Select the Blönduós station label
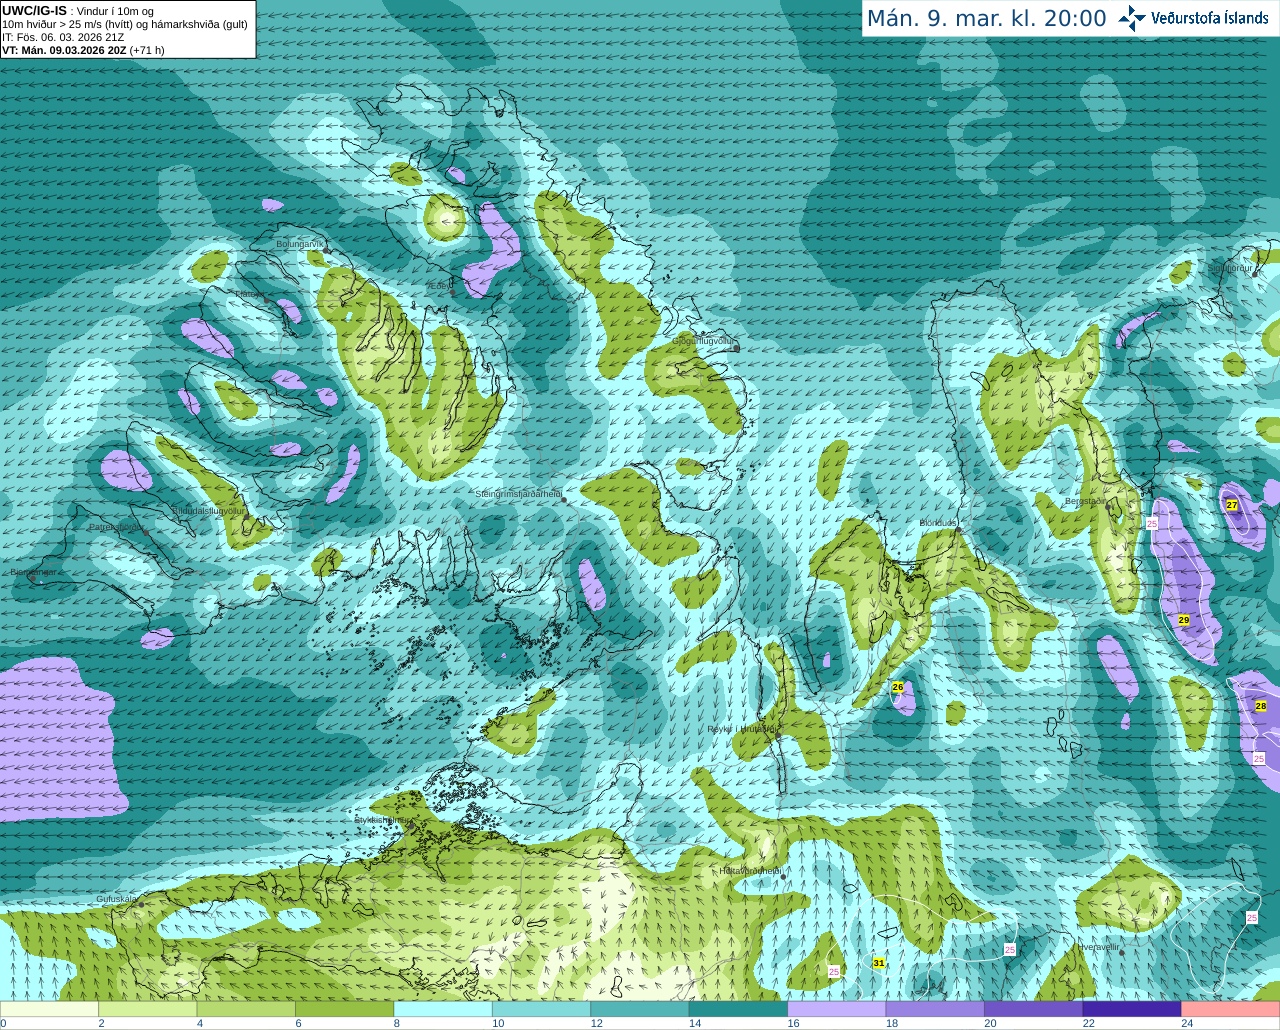The width and height of the screenshot is (1280, 1030). coord(938,523)
